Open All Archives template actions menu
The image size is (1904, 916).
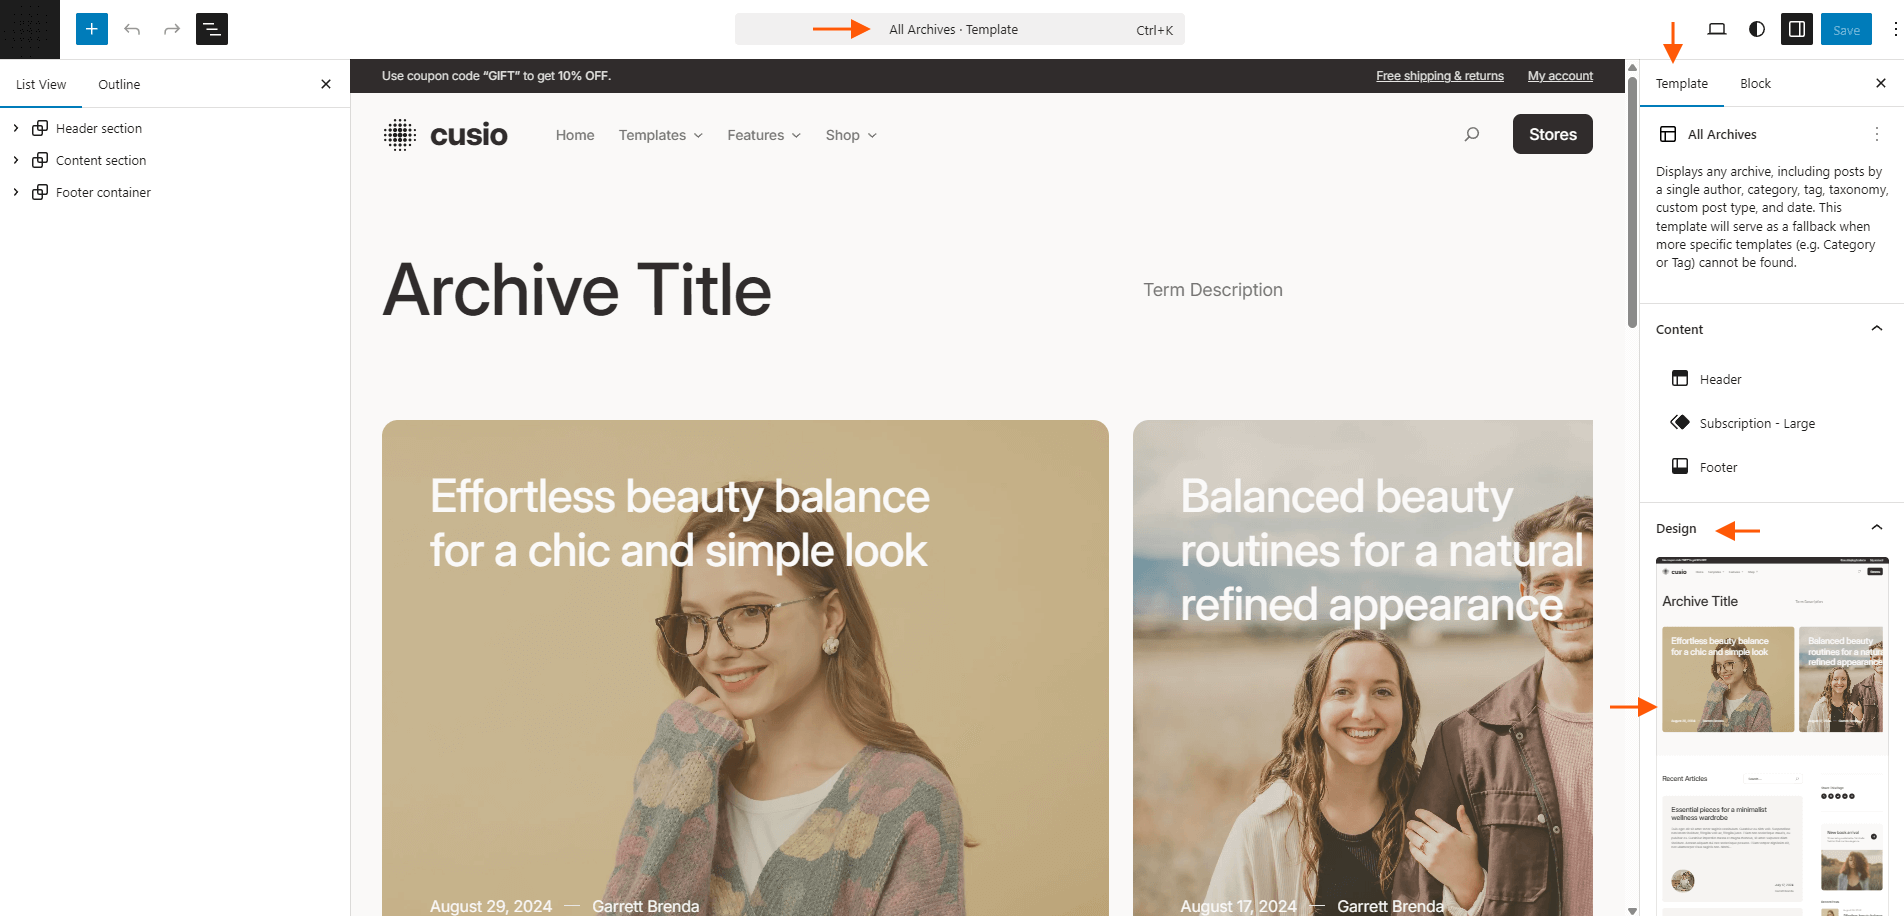pos(1877,134)
